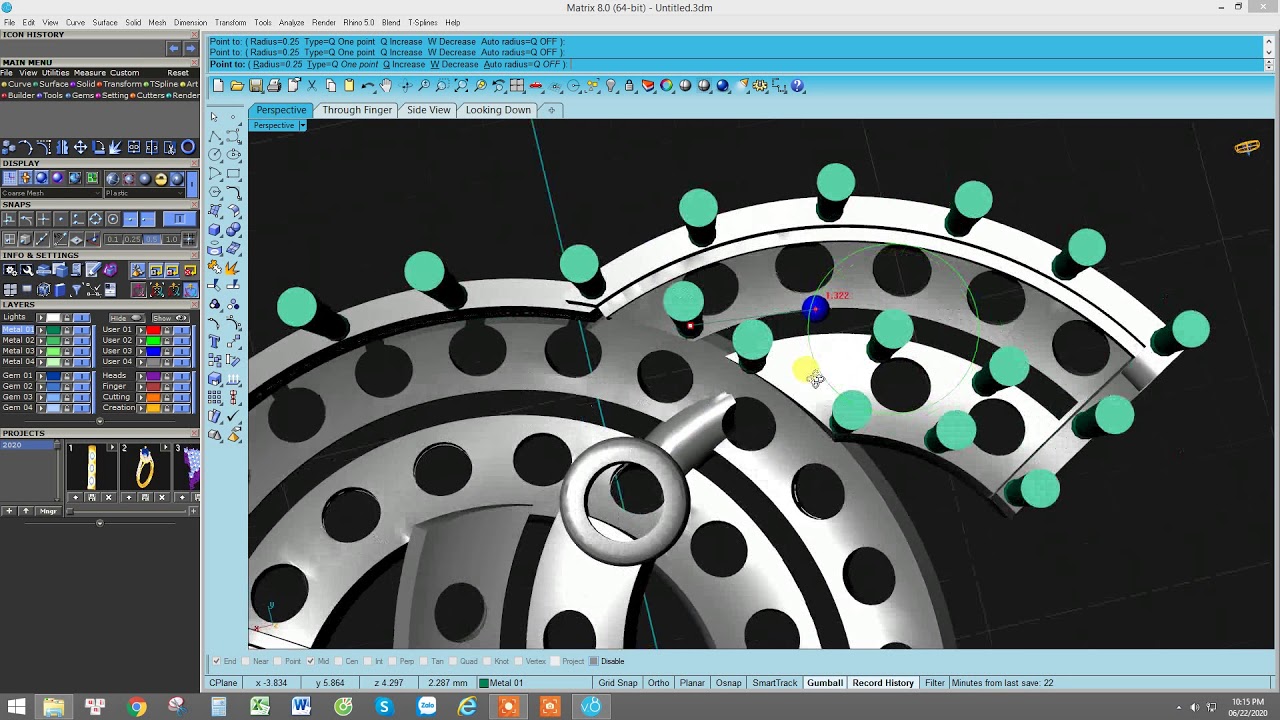Click the next arrow in Icon History
Image resolution: width=1280 pixels, height=720 pixels.
pos(190,48)
